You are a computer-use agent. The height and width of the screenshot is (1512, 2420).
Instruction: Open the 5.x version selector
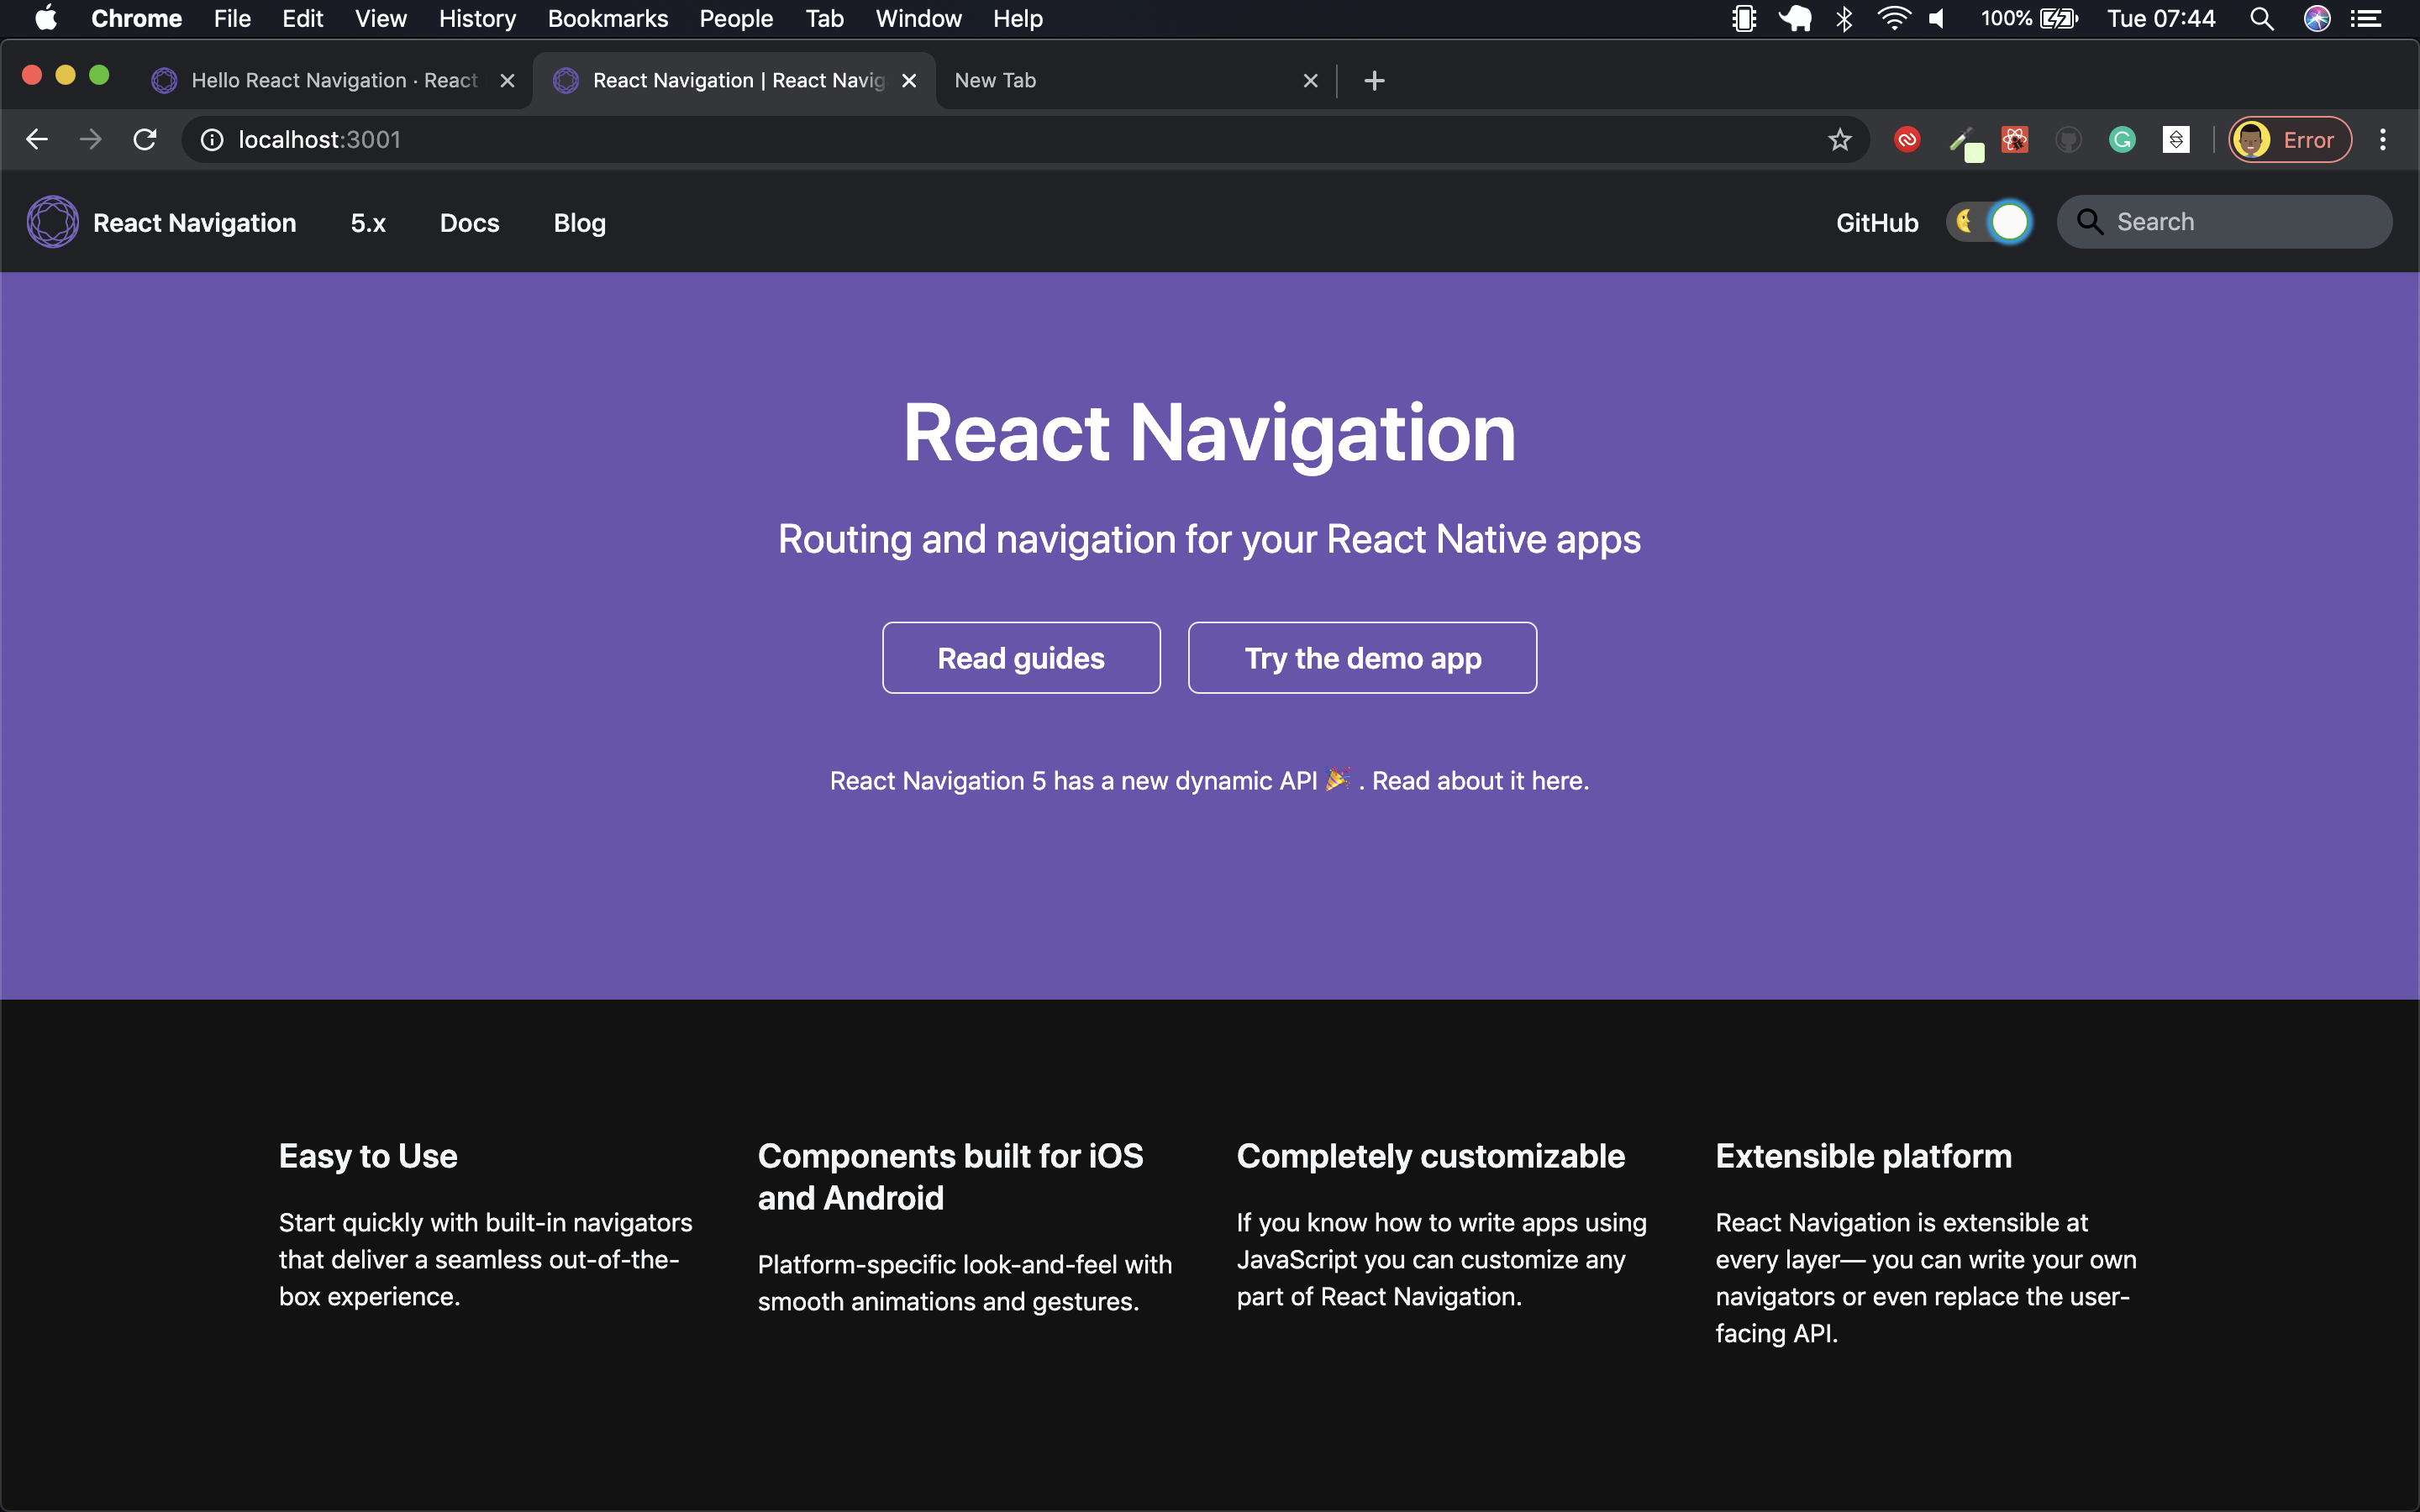(368, 223)
